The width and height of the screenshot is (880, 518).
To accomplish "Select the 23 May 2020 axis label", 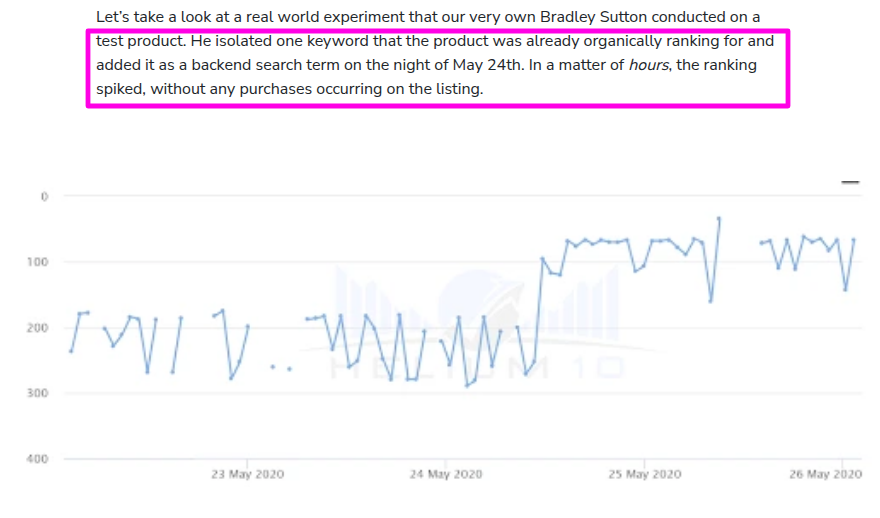I will tap(248, 474).
